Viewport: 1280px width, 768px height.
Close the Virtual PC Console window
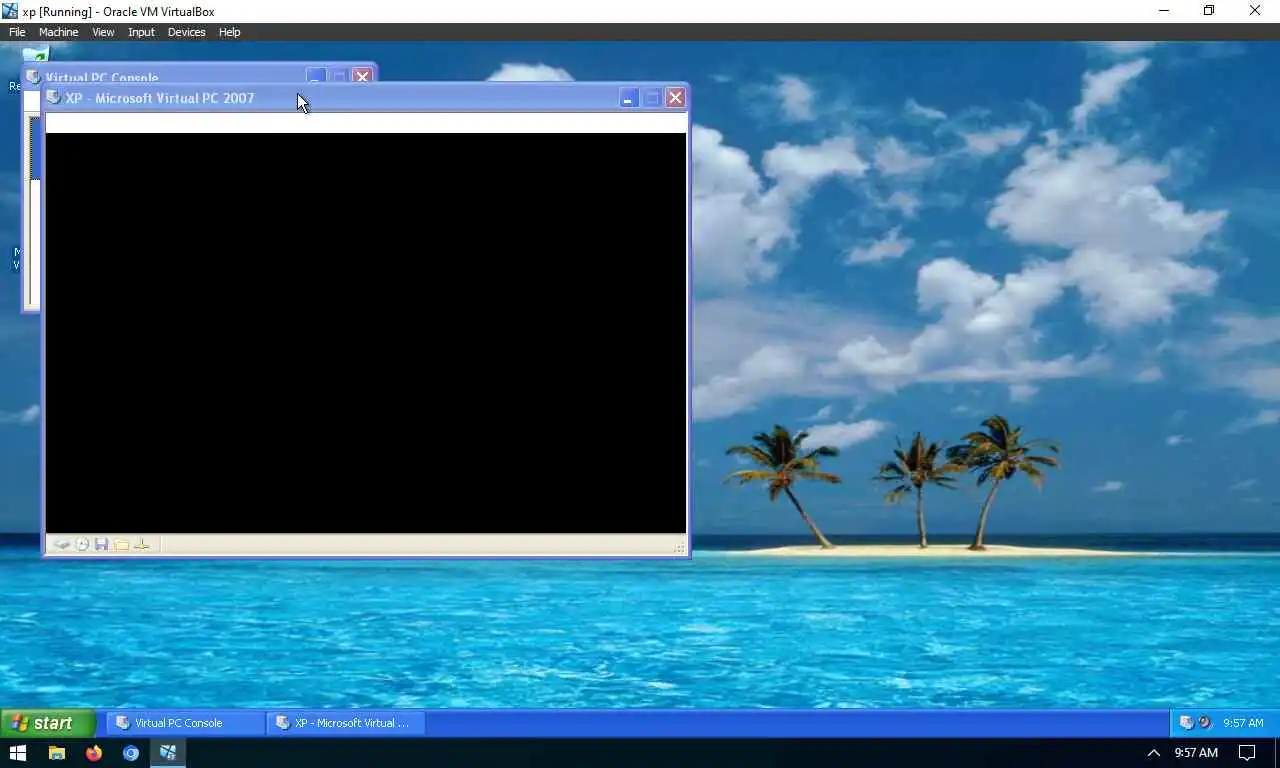(363, 76)
